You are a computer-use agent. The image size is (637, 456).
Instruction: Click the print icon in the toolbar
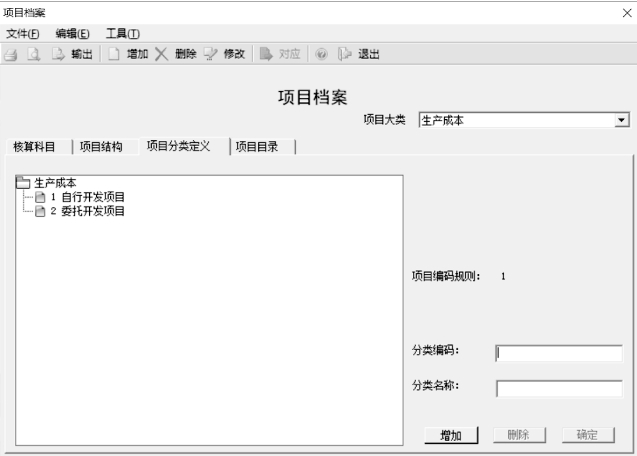click(x=11, y=54)
